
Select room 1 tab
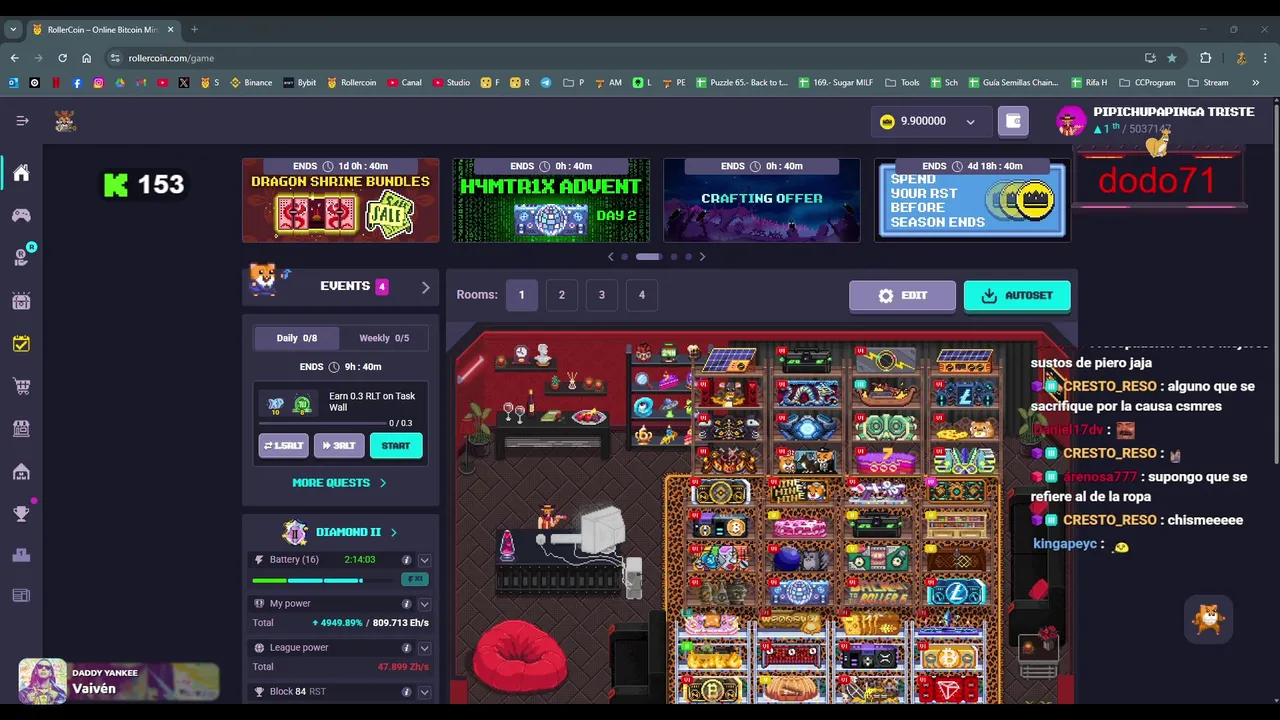pos(521,295)
